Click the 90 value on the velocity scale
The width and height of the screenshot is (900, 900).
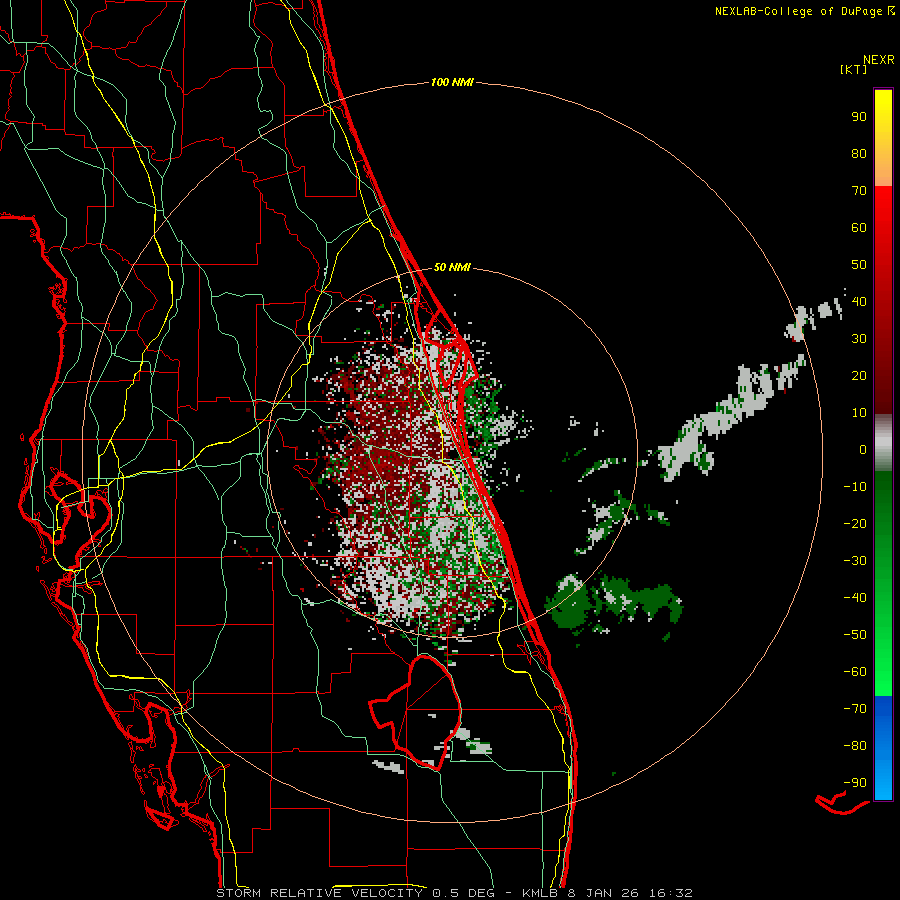[859, 117]
